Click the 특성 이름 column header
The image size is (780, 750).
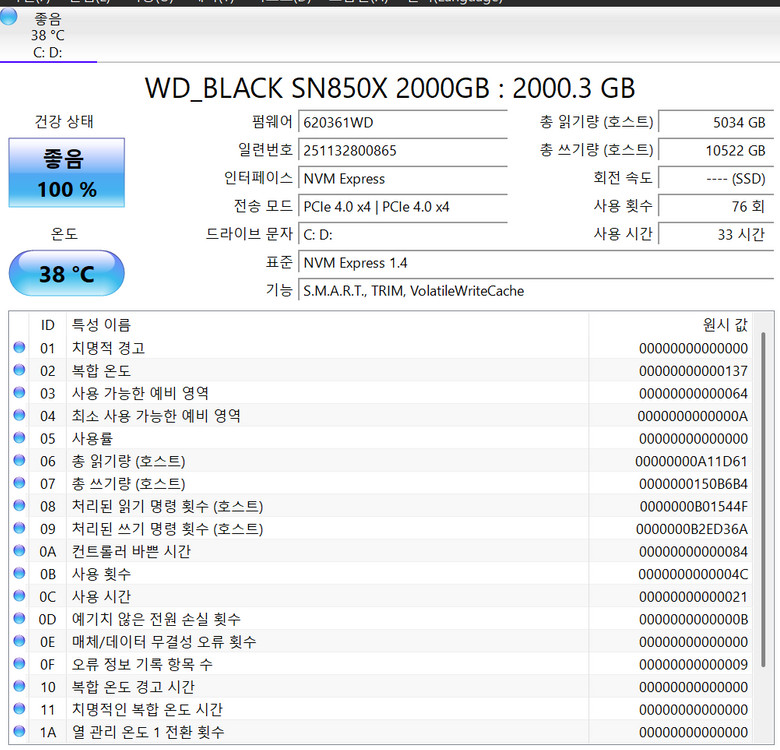click(100, 325)
